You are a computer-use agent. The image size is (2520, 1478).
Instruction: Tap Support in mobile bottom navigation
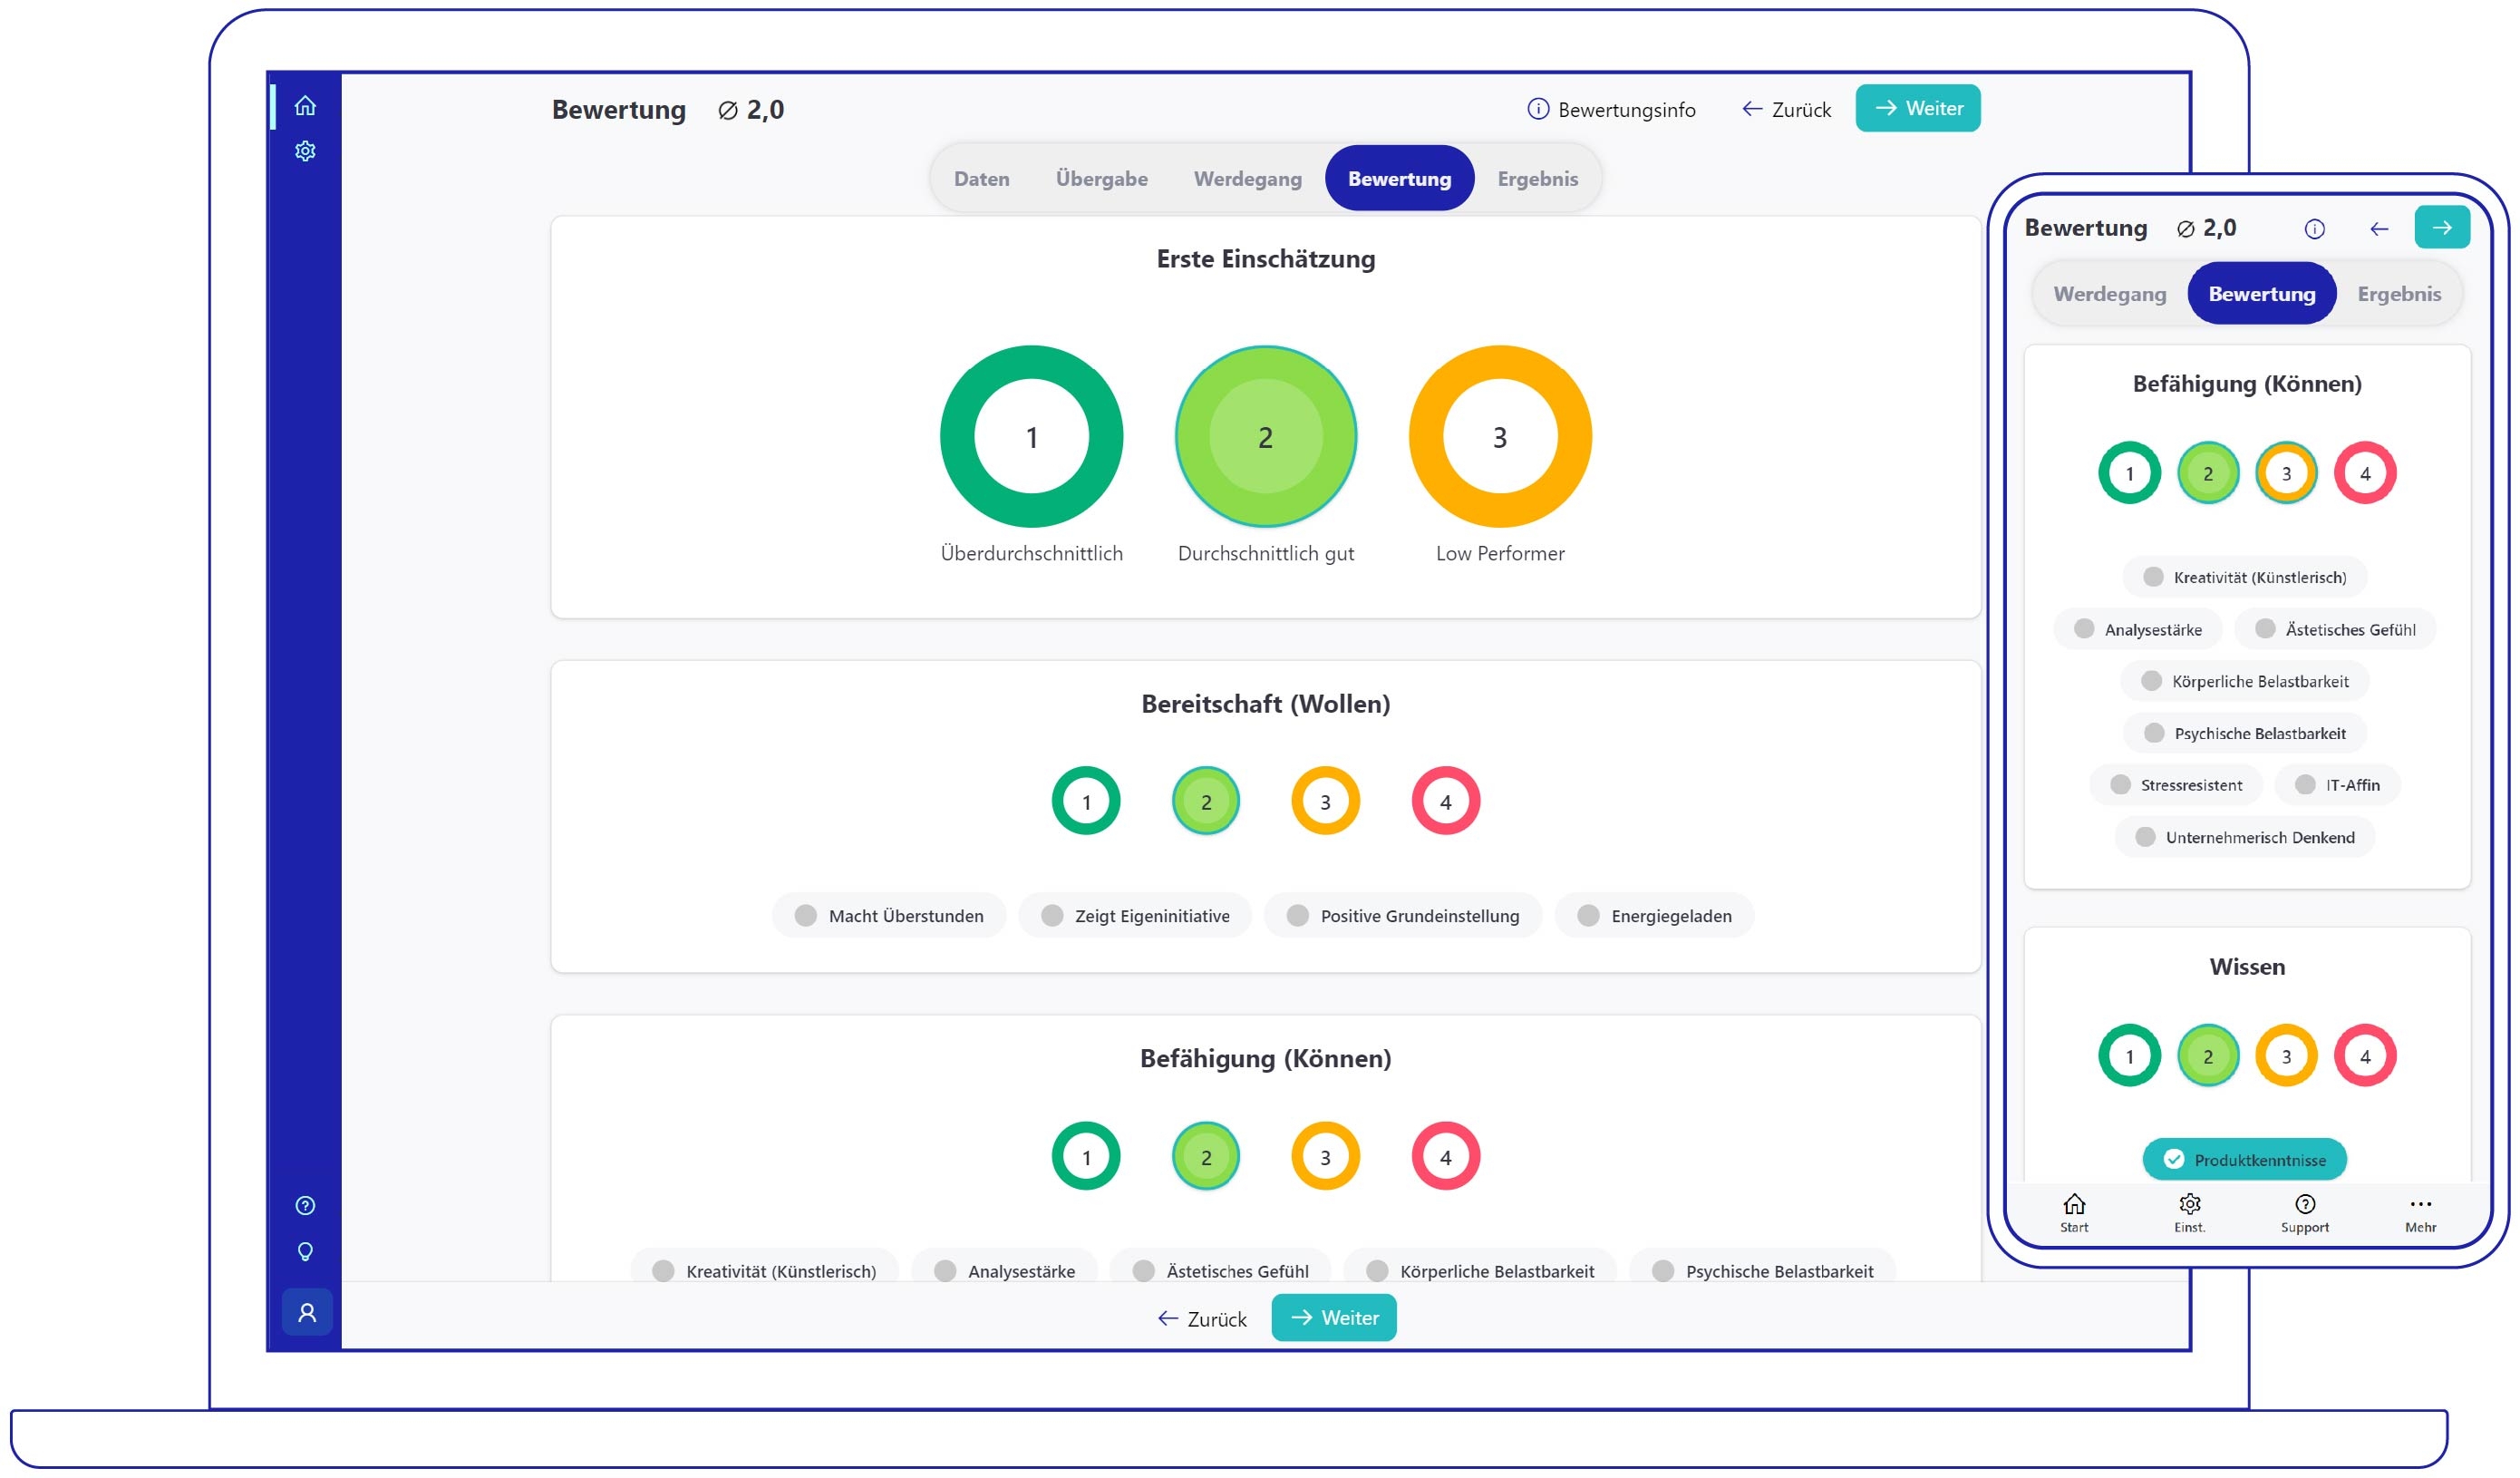coord(2304,1212)
